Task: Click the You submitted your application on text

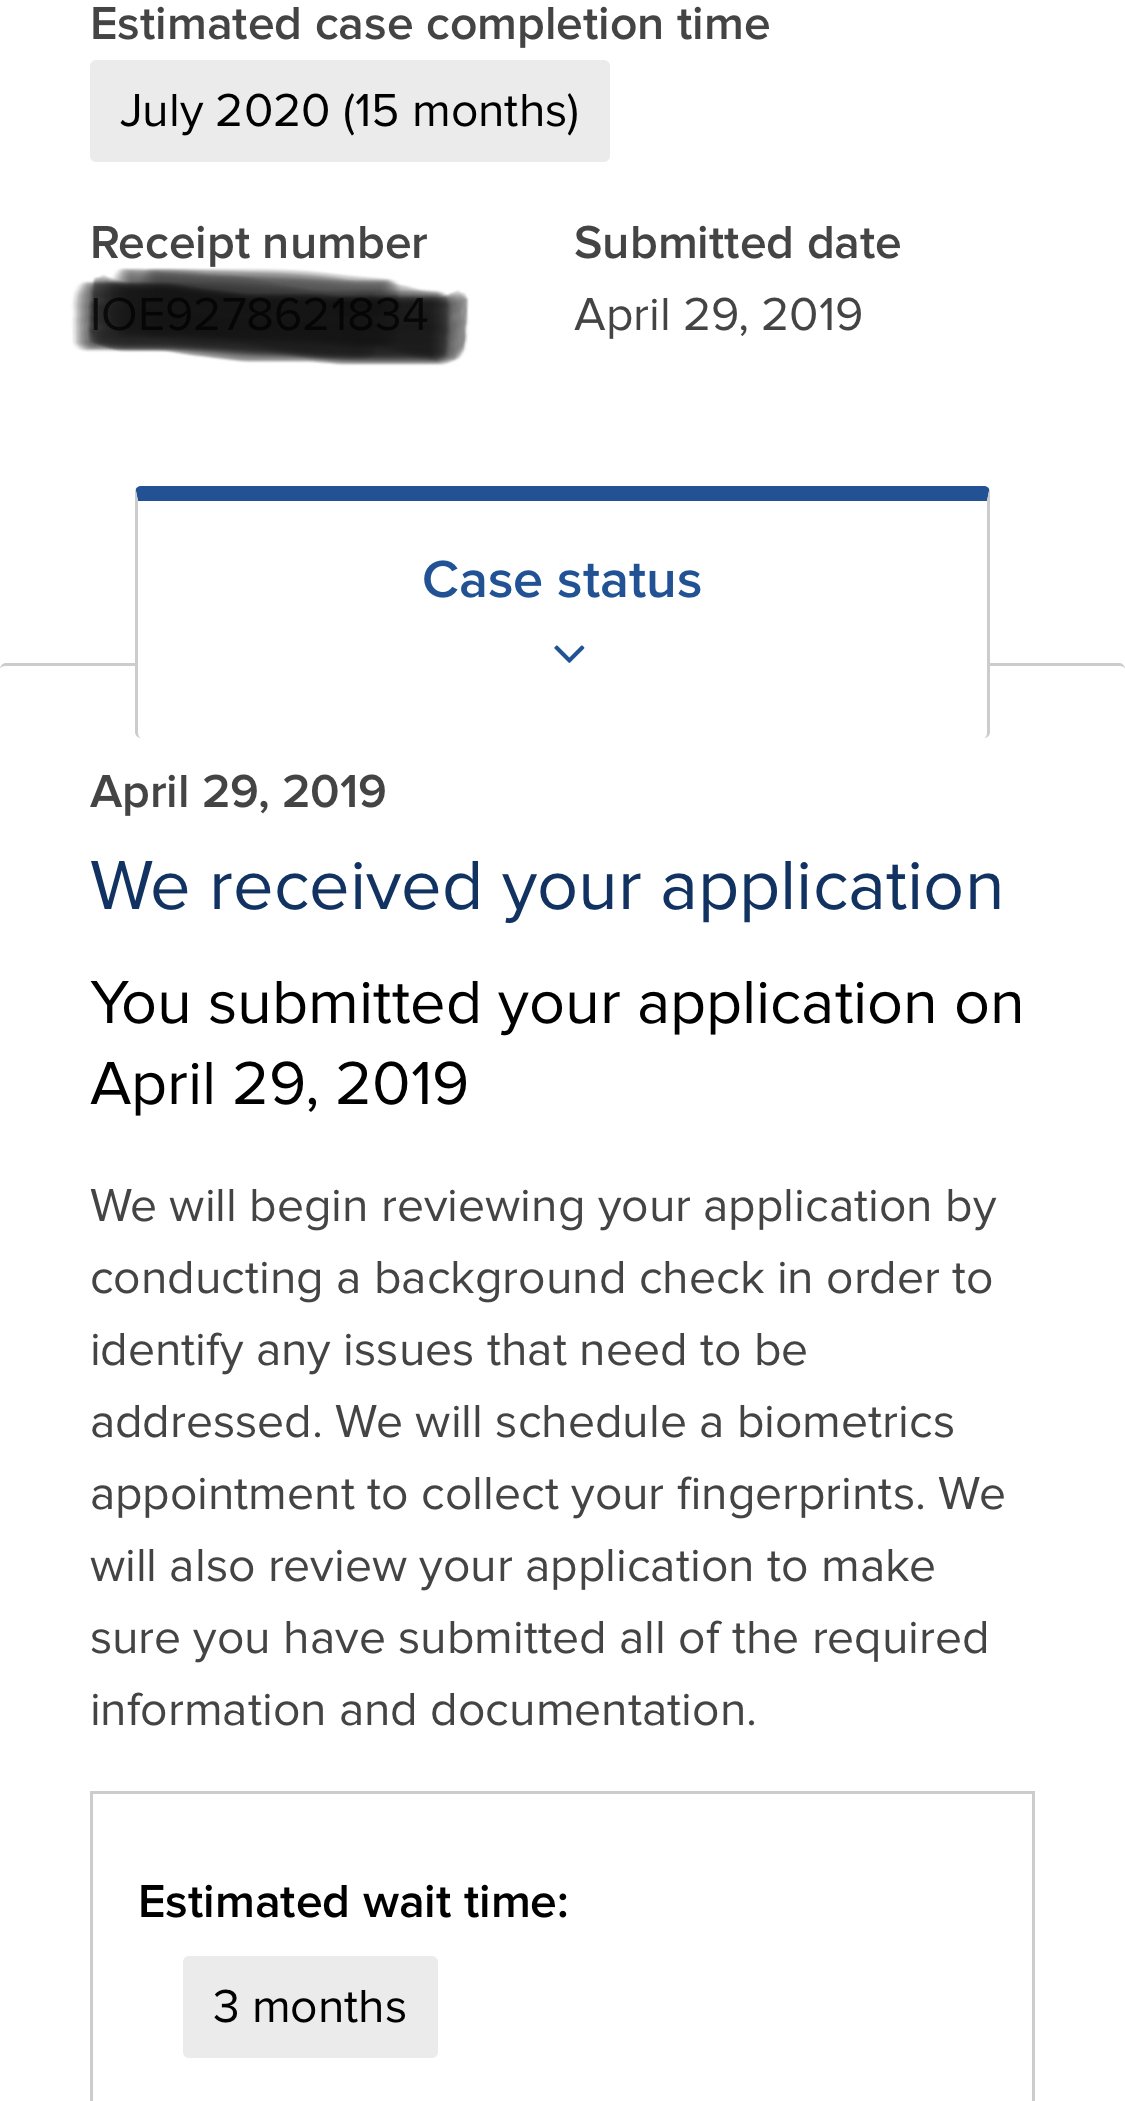Action: (x=556, y=1003)
